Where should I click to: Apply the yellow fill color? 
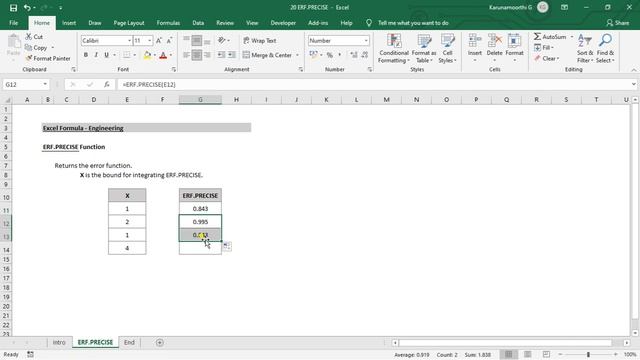click(147, 55)
